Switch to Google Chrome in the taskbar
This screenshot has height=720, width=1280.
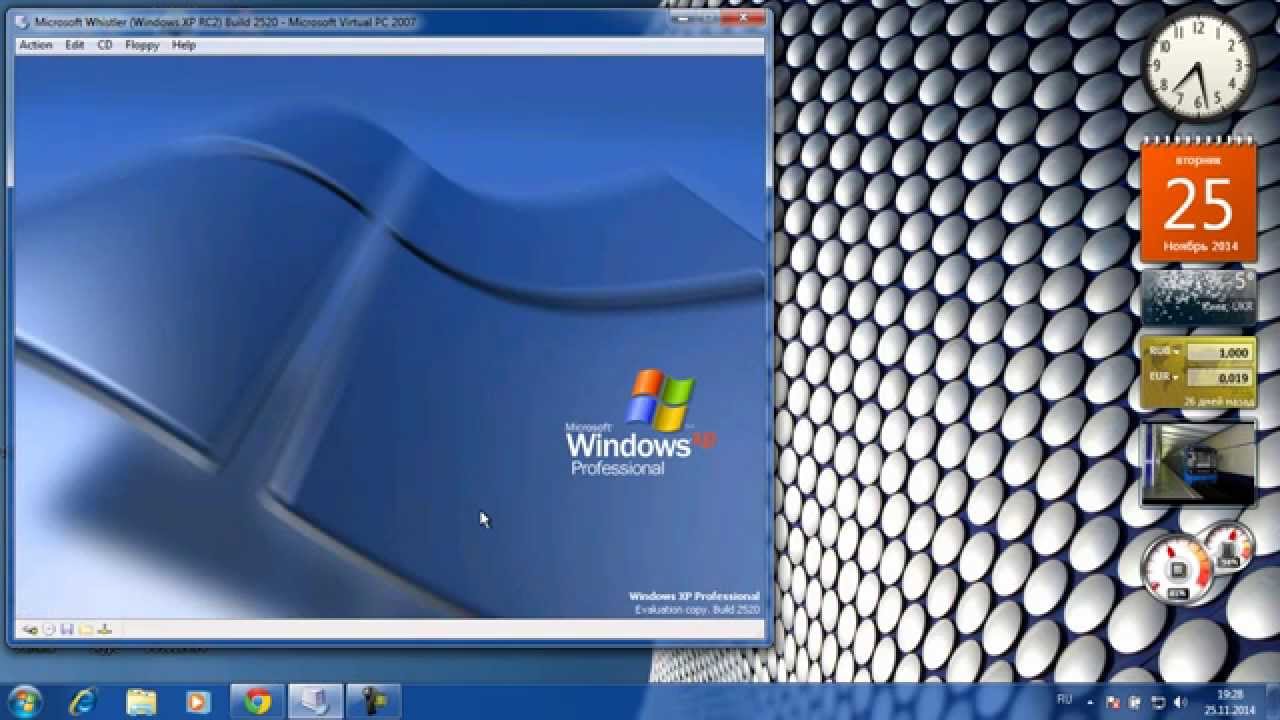coord(258,702)
